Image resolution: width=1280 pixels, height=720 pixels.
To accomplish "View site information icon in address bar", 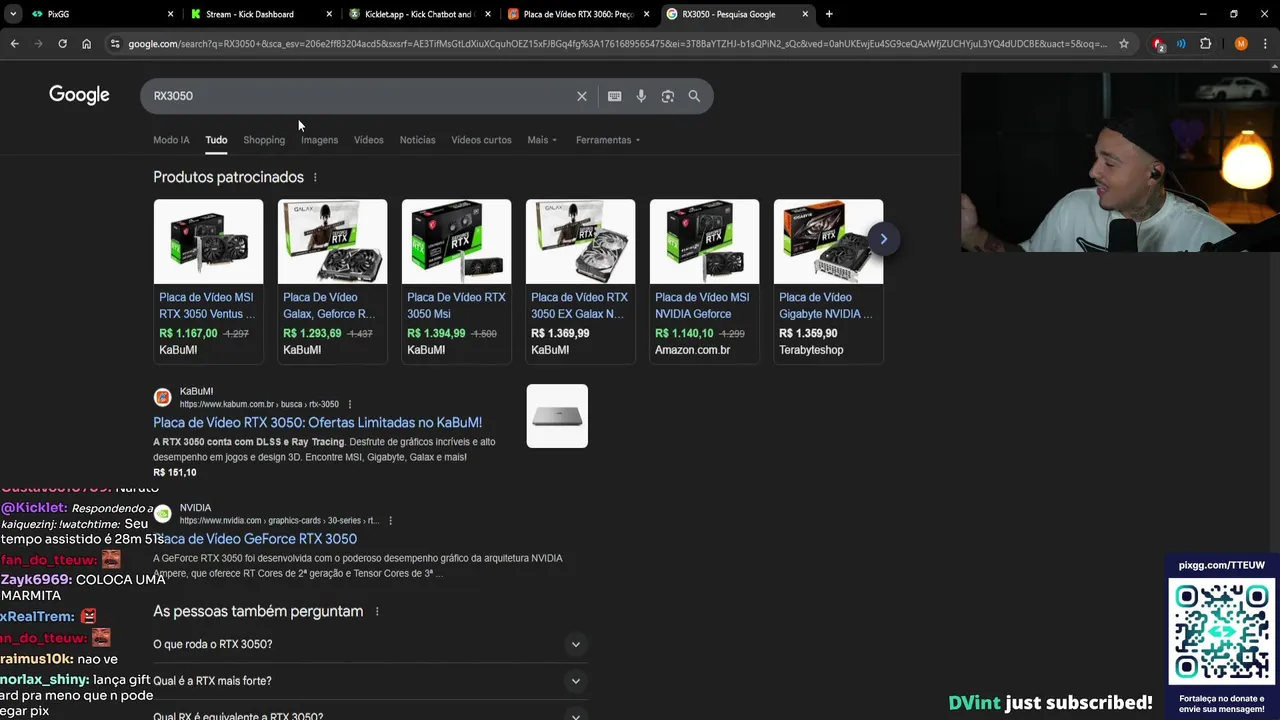I will click(115, 44).
